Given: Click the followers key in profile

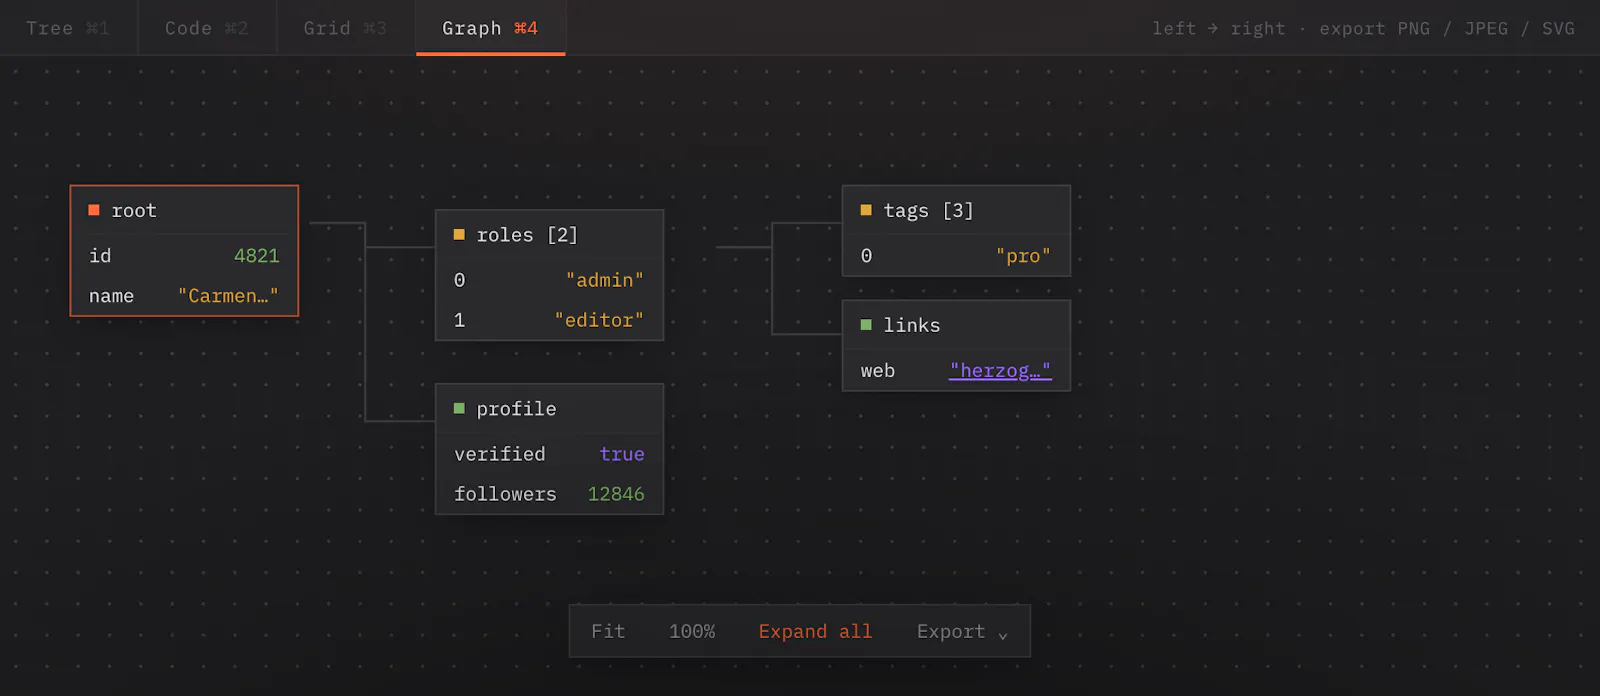Looking at the screenshot, I should tap(505, 494).
